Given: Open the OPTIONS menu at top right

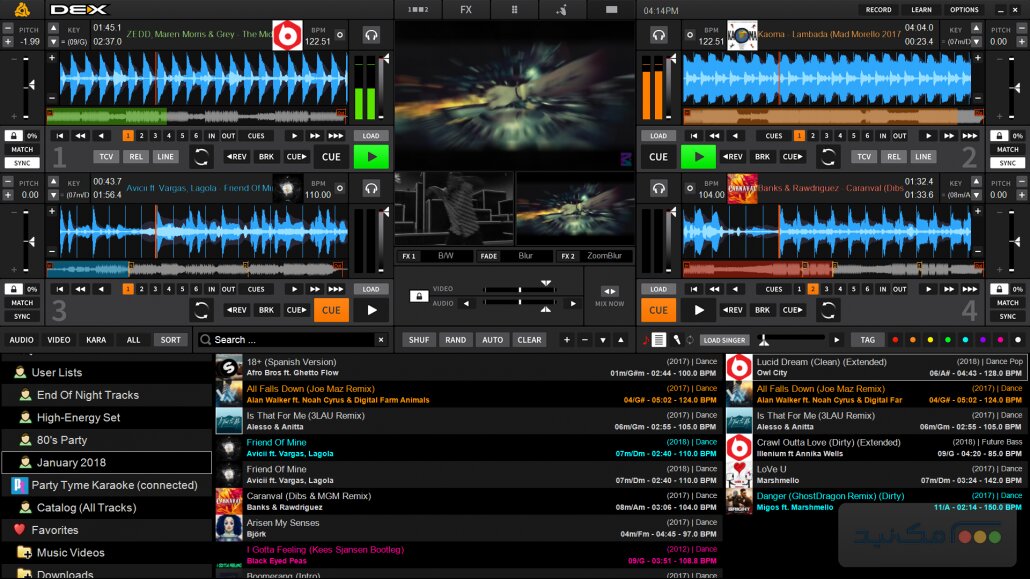Looking at the screenshot, I should click(x=965, y=9).
